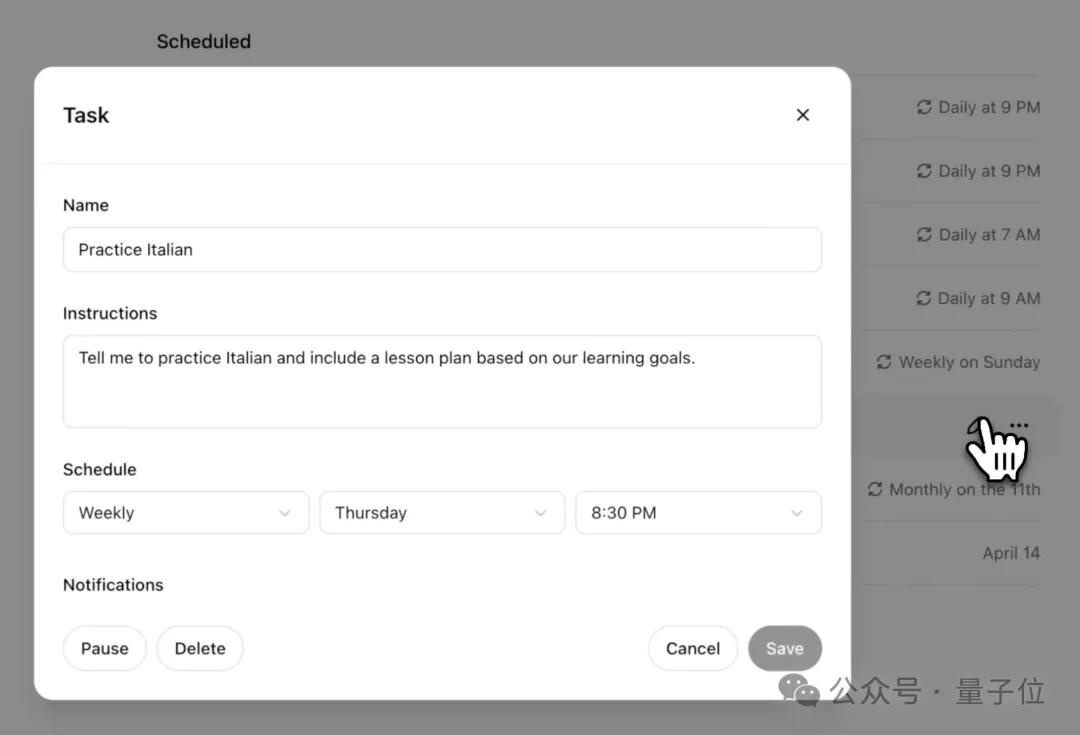Select the Monthly on the 11th schedule text
1080x735 pixels.
(x=965, y=489)
